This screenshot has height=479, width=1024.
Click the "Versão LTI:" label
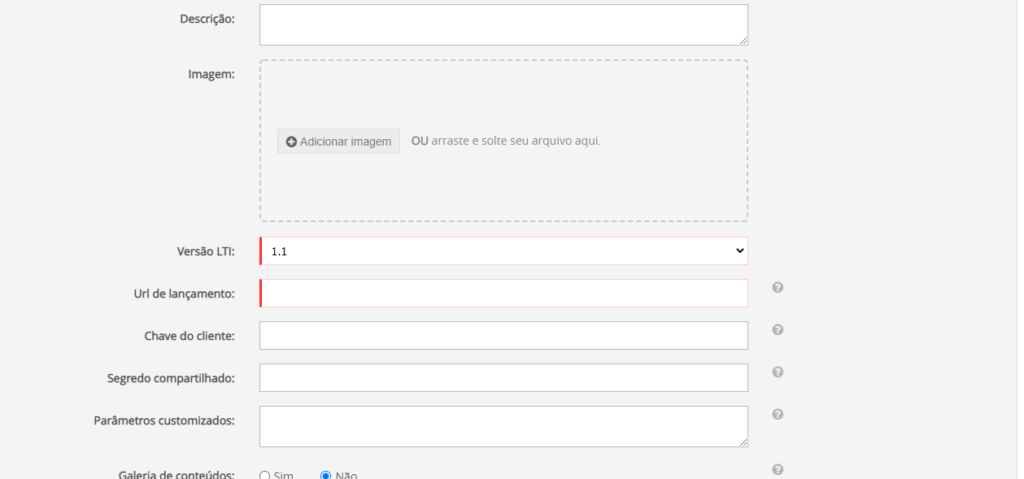[x=205, y=252]
